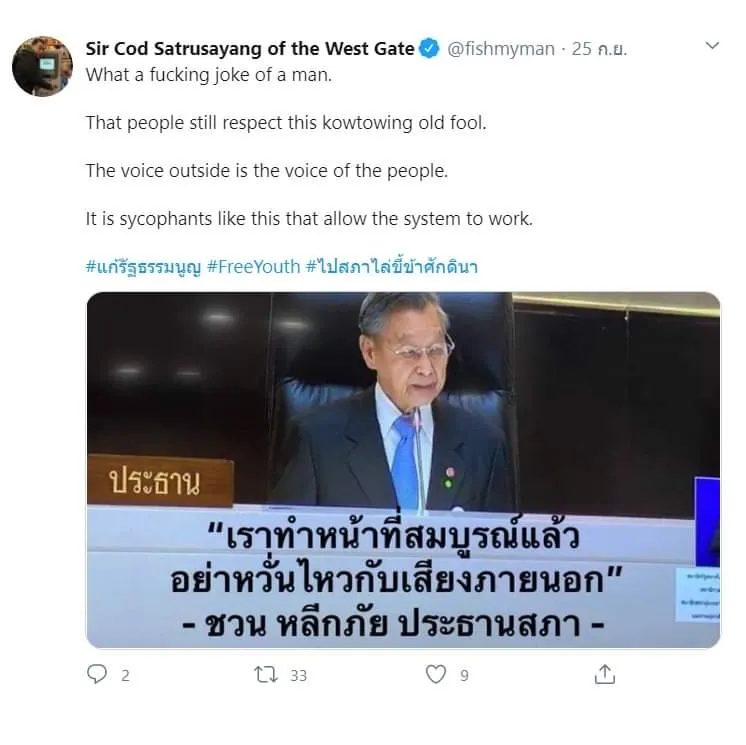This screenshot has width=746, height=745.
Task: Retweet using the retweet arrows icon
Action: pyautogui.click(x=266, y=675)
